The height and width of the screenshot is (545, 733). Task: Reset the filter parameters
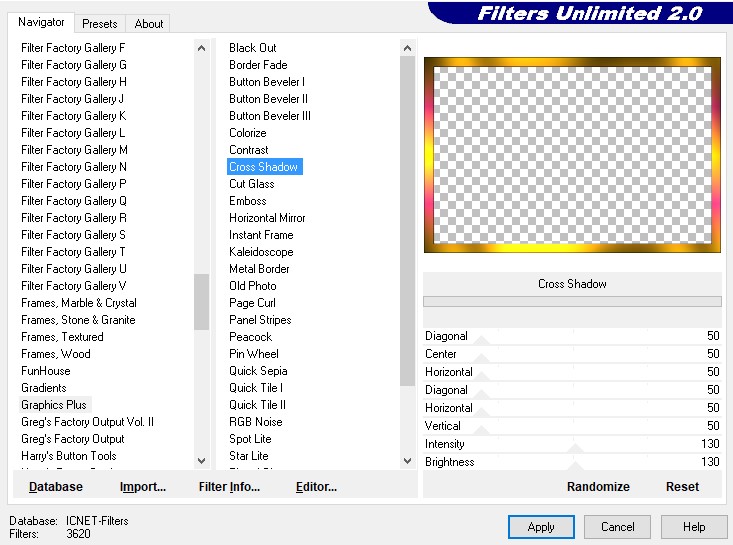pyautogui.click(x=682, y=487)
